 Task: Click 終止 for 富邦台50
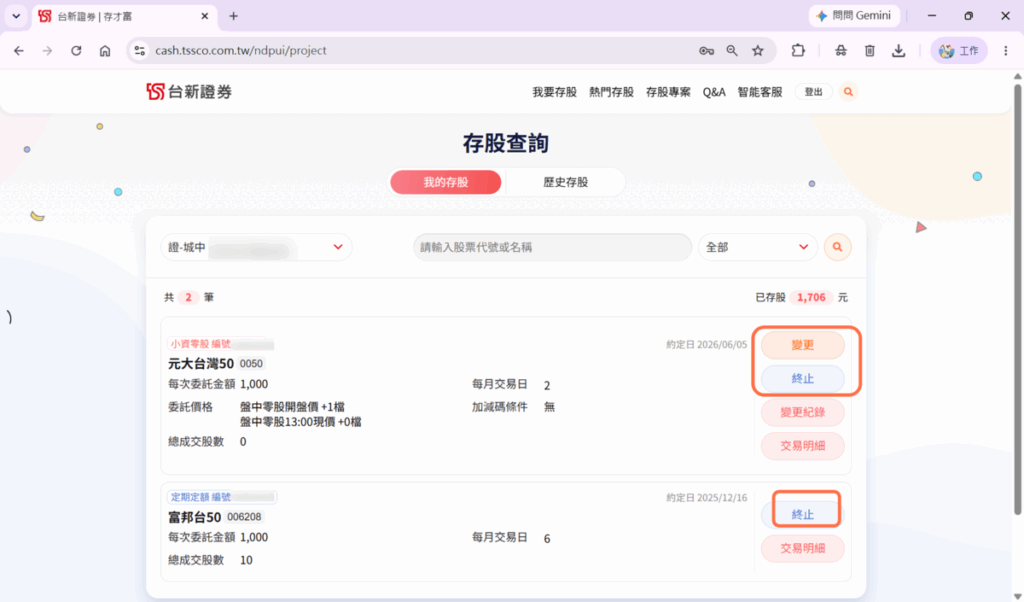tap(803, 515)
